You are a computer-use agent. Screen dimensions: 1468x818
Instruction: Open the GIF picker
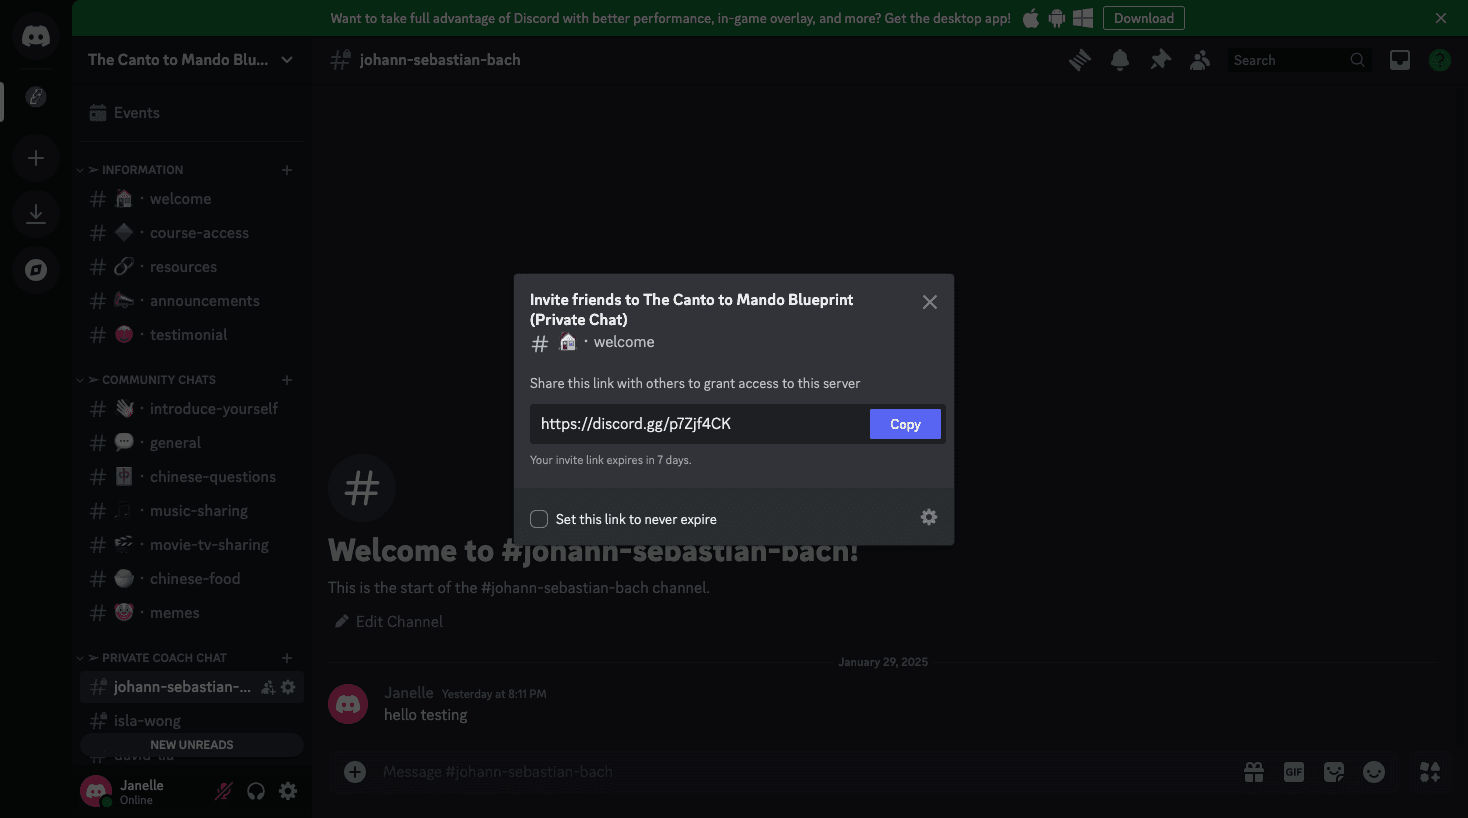(x=1294, y=772)
